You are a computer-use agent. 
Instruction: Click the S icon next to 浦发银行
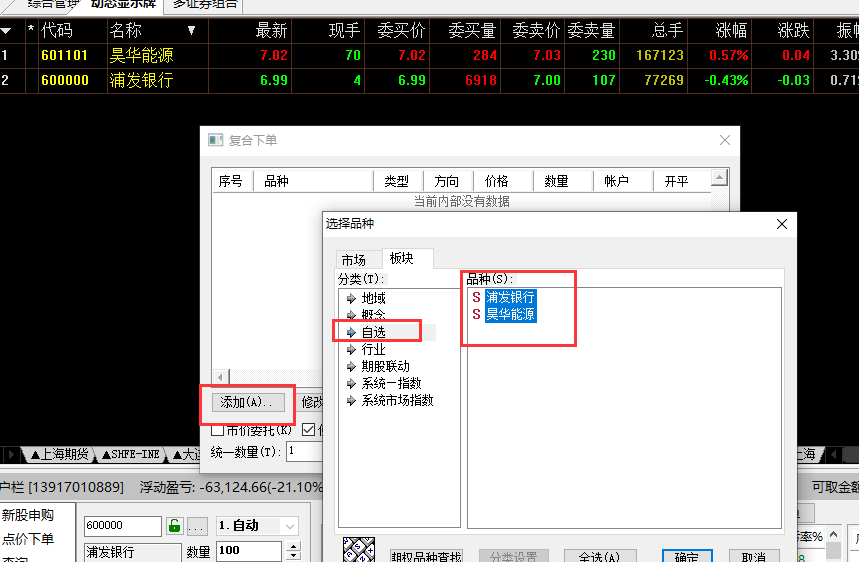(476, 297)
